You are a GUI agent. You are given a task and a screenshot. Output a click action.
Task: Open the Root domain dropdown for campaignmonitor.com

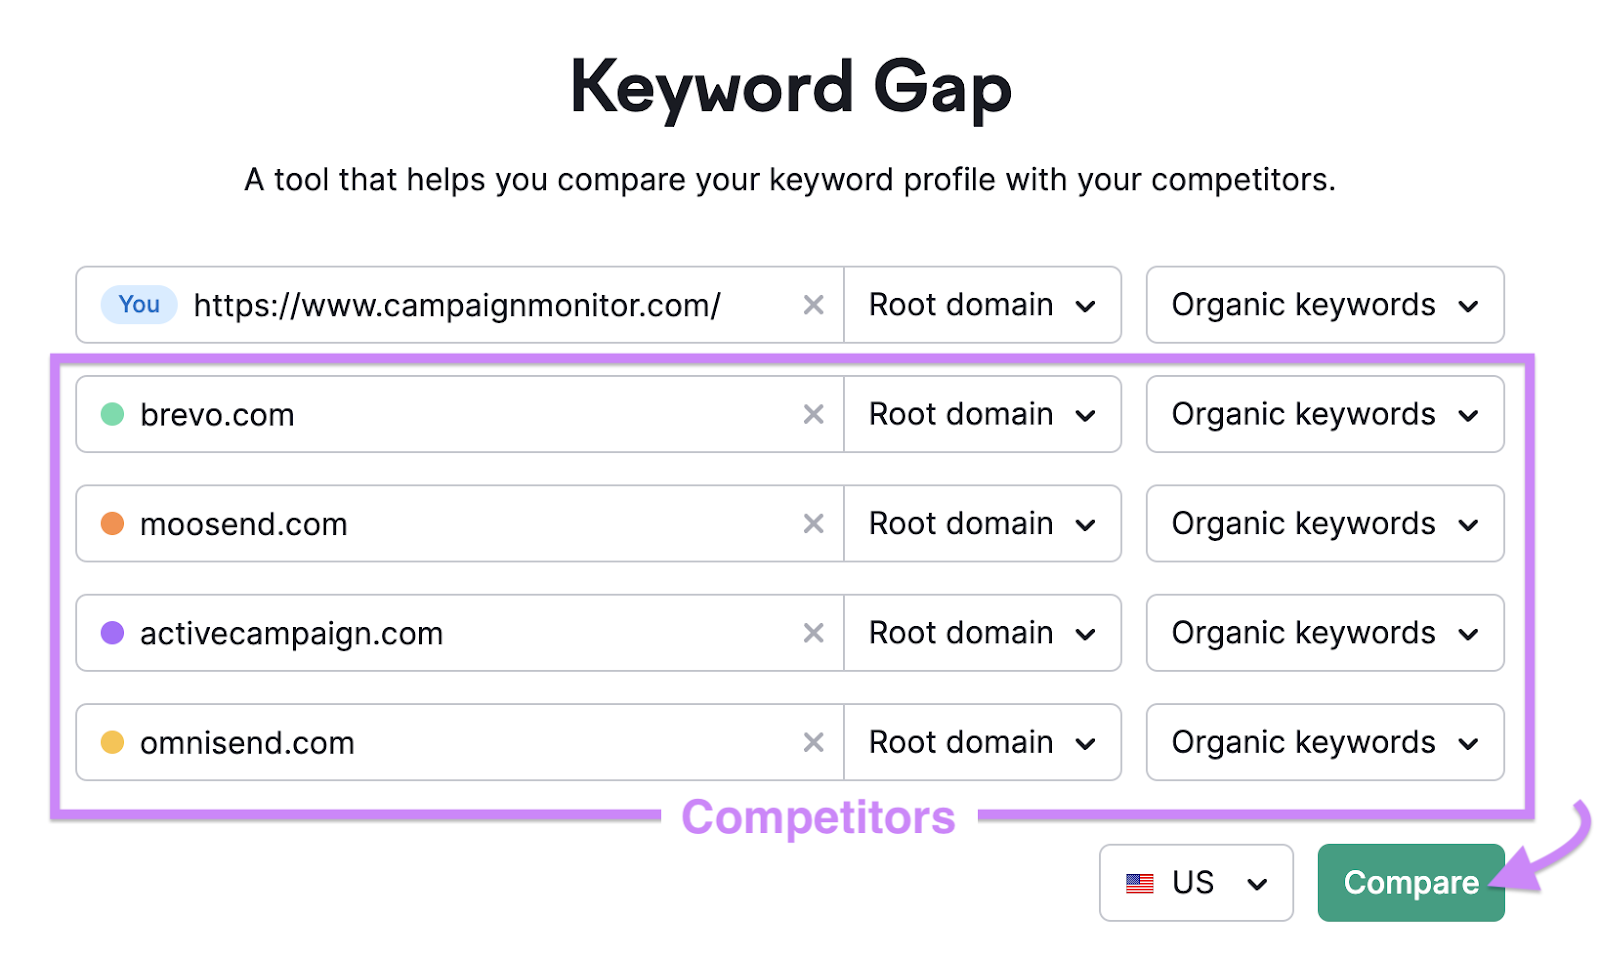coord(981,305)
